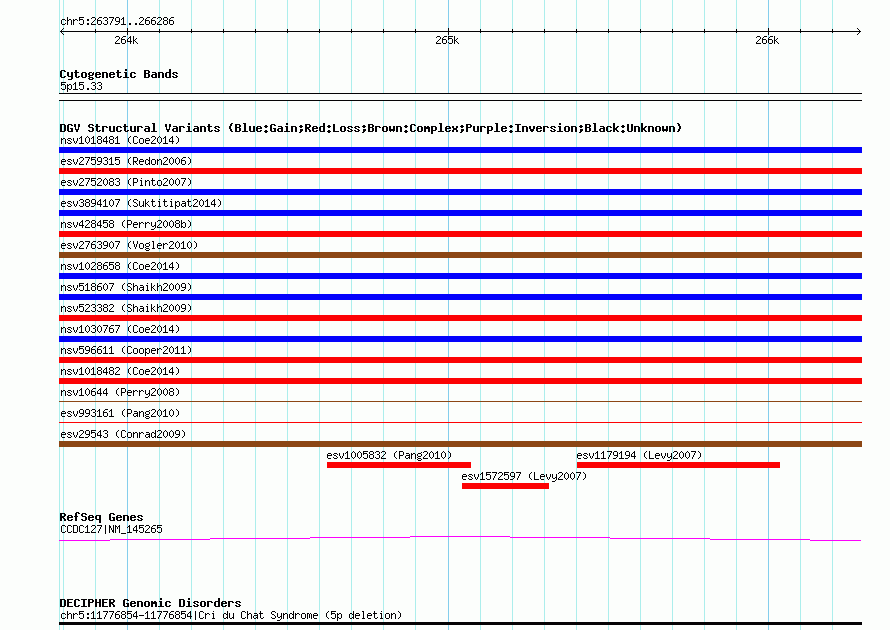Click the 265k position on the ruler
Viewport: 890px width, 630px height.
pos(447,41)
